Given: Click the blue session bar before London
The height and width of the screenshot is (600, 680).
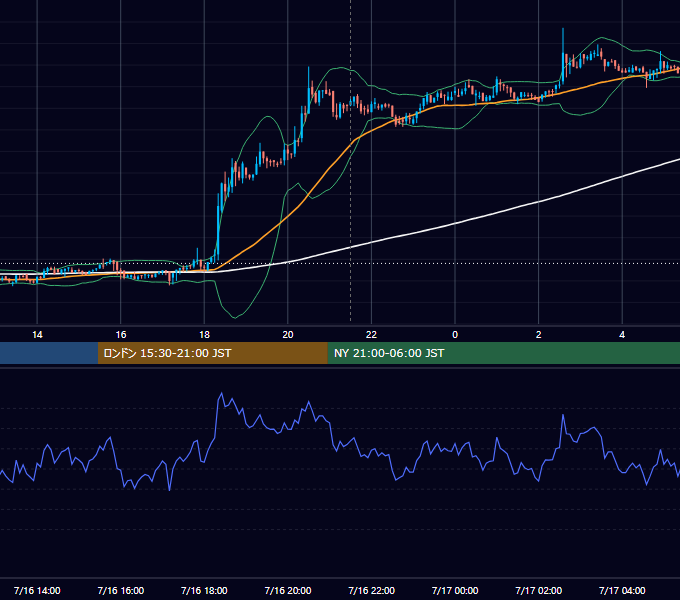Looking at the screenshot, I should 49,353.
